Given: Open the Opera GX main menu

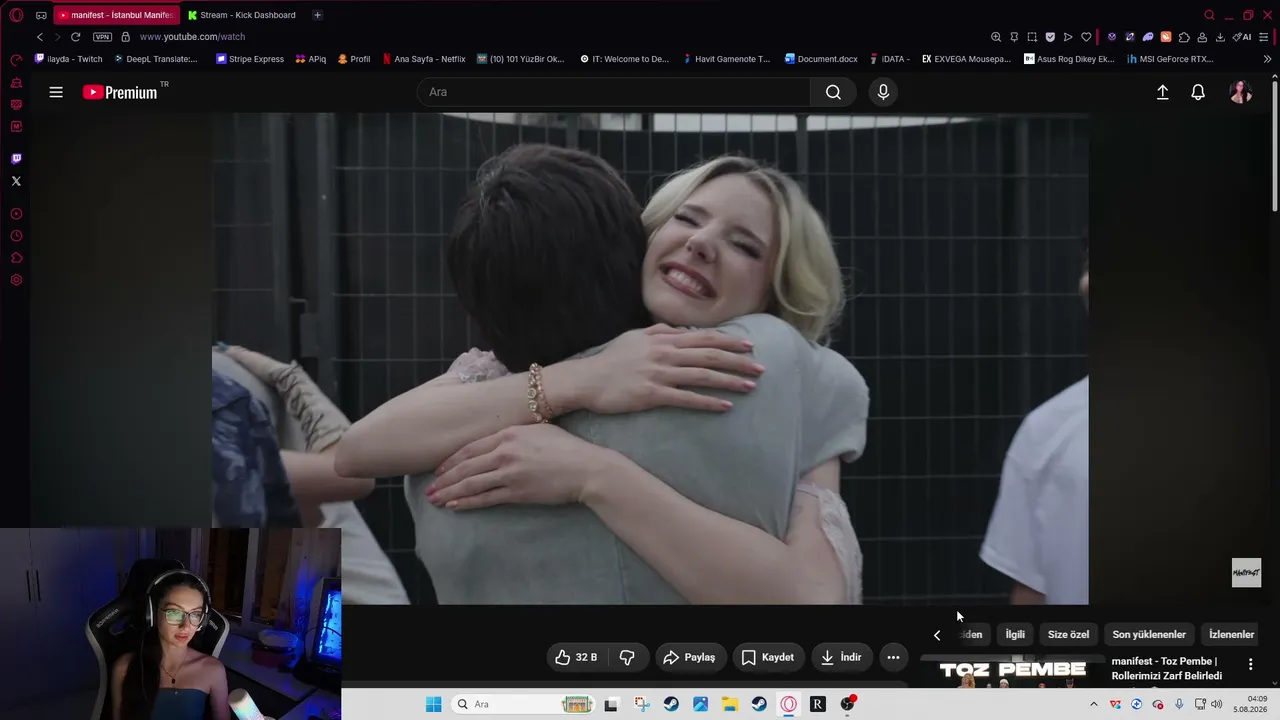Looking at the screenshot, I should click(16, 15).
